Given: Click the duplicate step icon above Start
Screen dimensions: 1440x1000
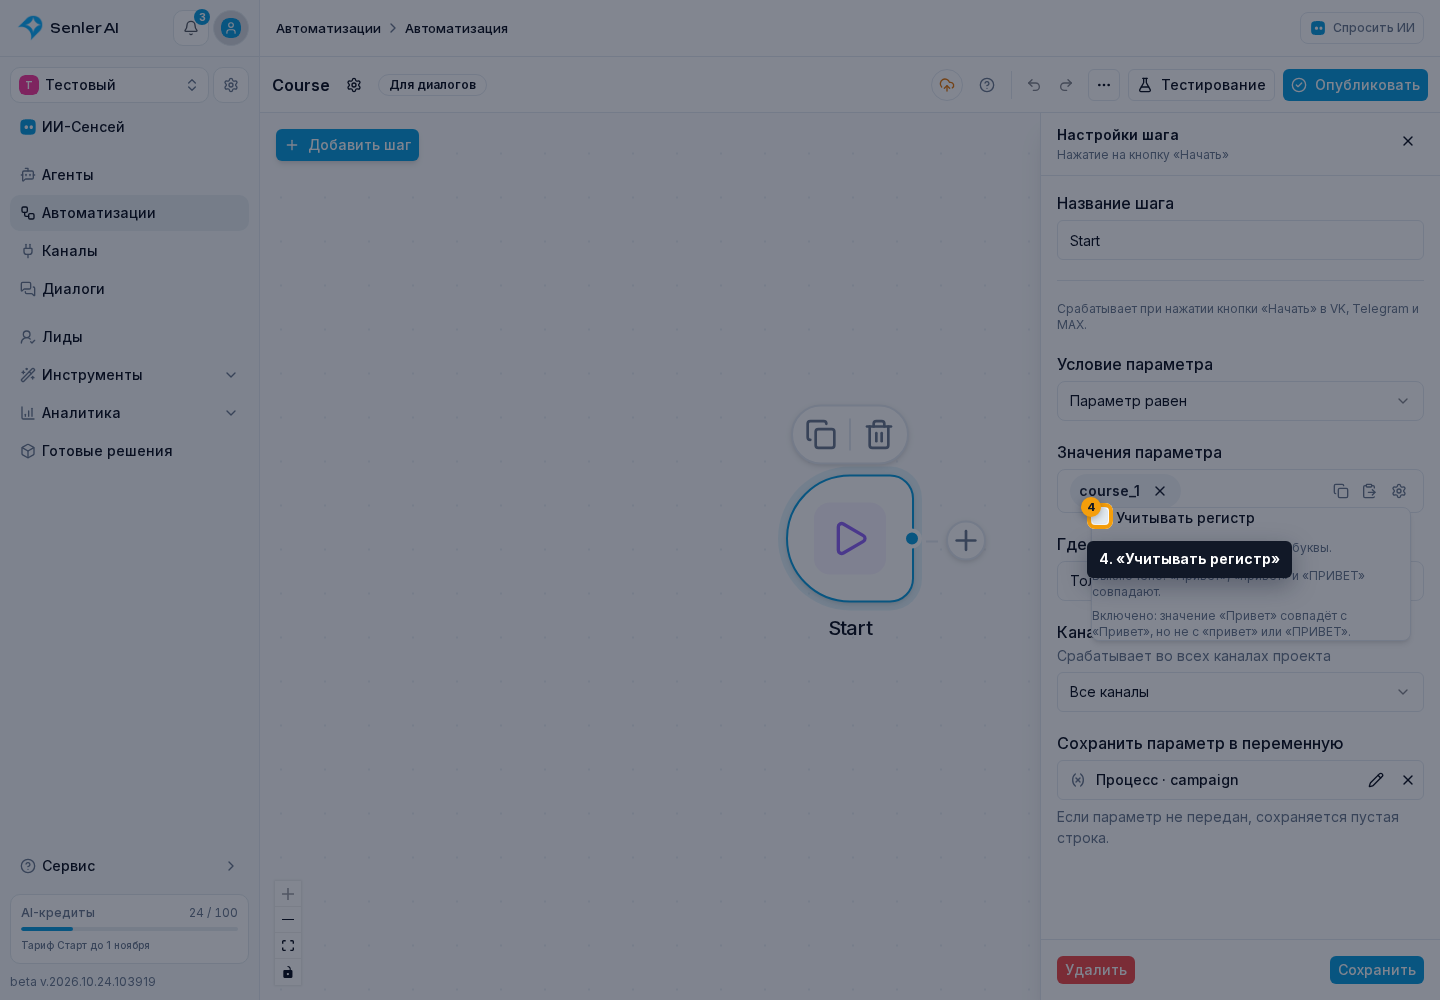Looking at the screenshot, I should click(821, 435).
